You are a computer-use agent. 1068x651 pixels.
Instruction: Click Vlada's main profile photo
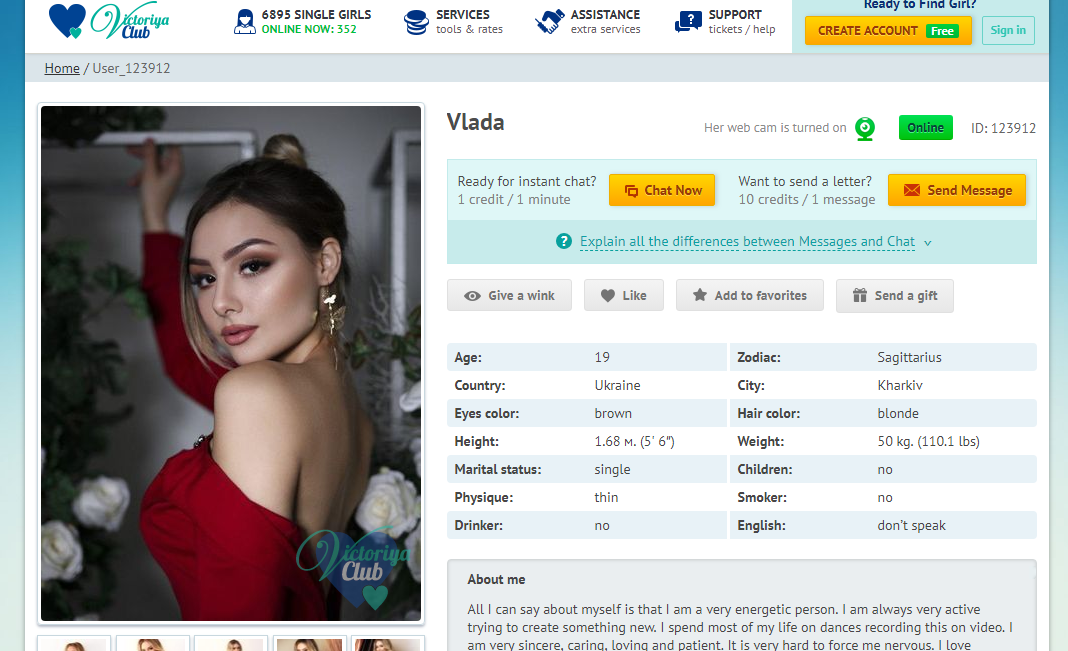(x=231, y=364)
